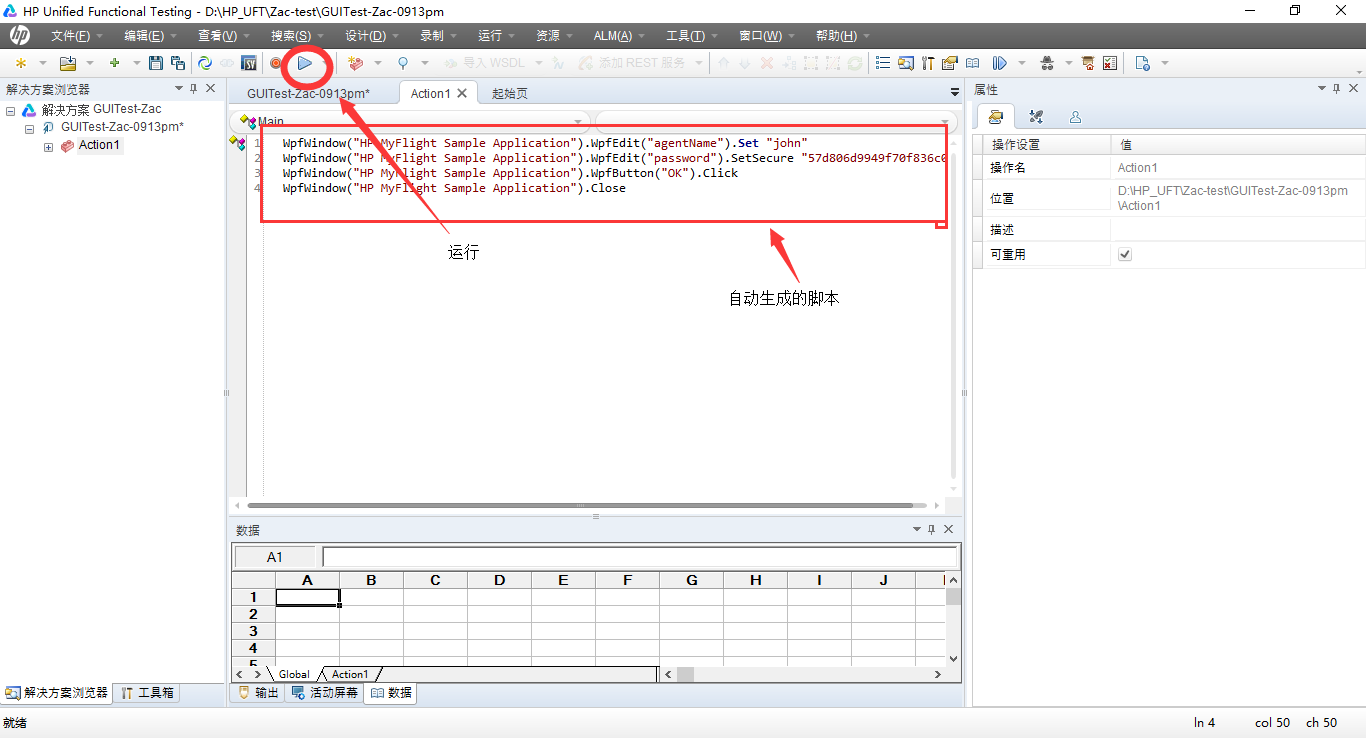The height and width of the screenshot is (738, 1366).
Task: Pin the 解决方案浏览器 panel
Action: (194, 89)
